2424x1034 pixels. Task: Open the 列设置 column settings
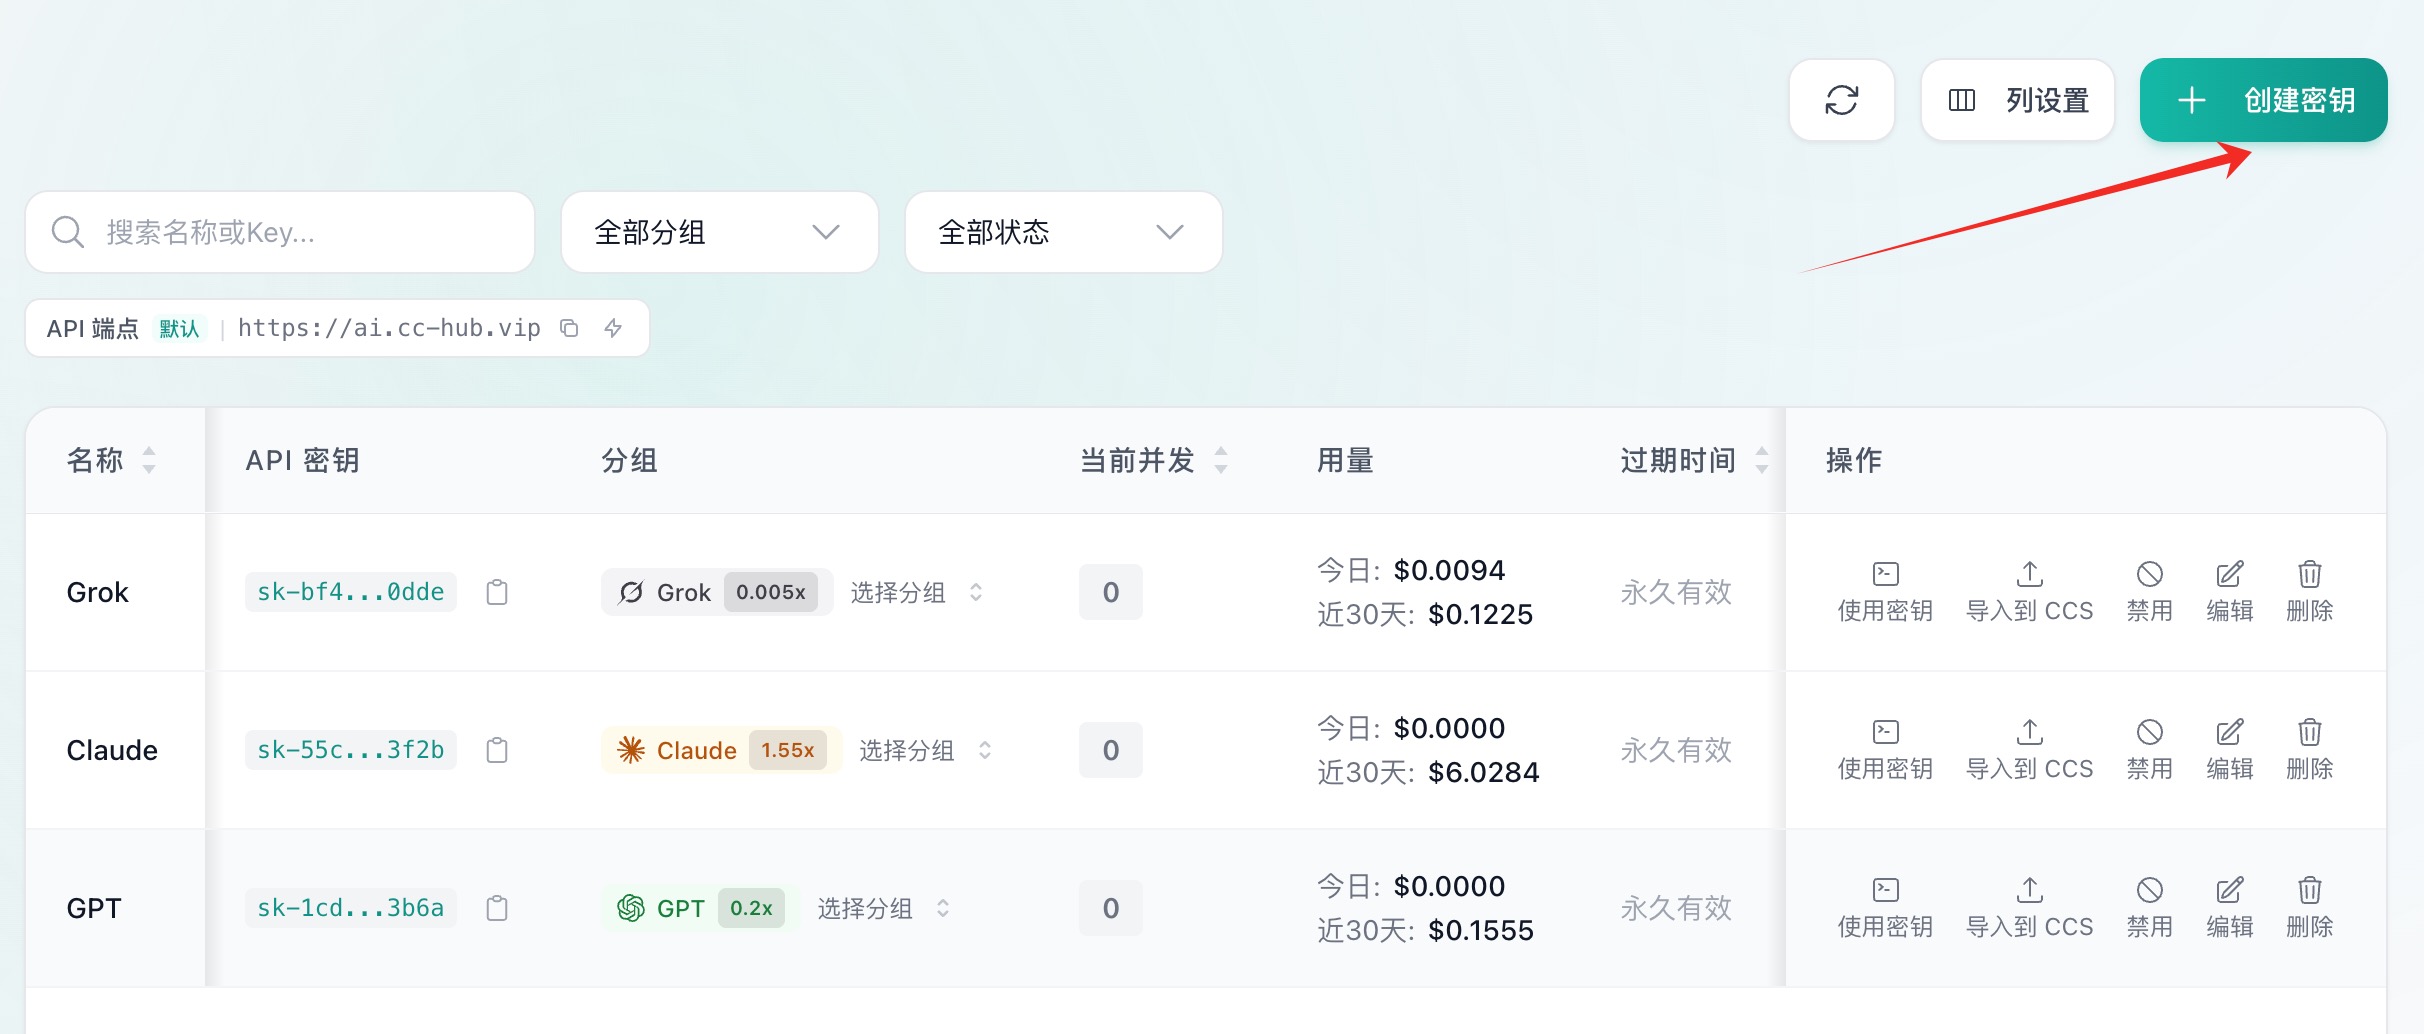[2017, 100]
